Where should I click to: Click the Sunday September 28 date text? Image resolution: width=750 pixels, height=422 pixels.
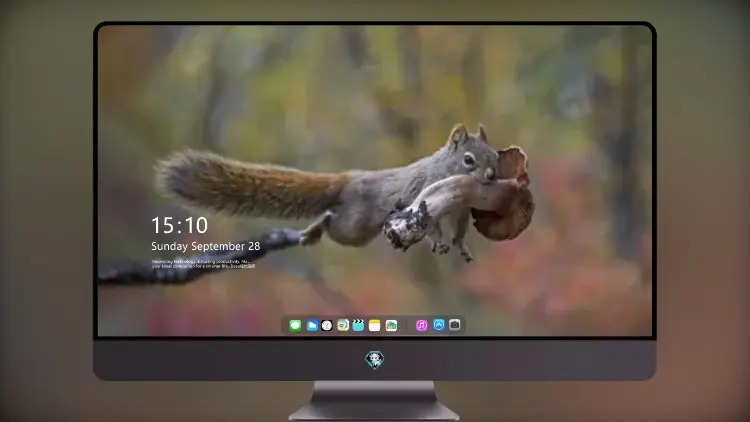click(206, 246)
